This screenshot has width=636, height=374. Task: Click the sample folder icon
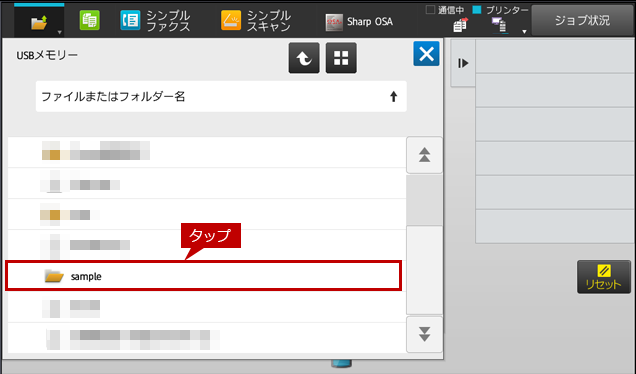pos(54,276)
